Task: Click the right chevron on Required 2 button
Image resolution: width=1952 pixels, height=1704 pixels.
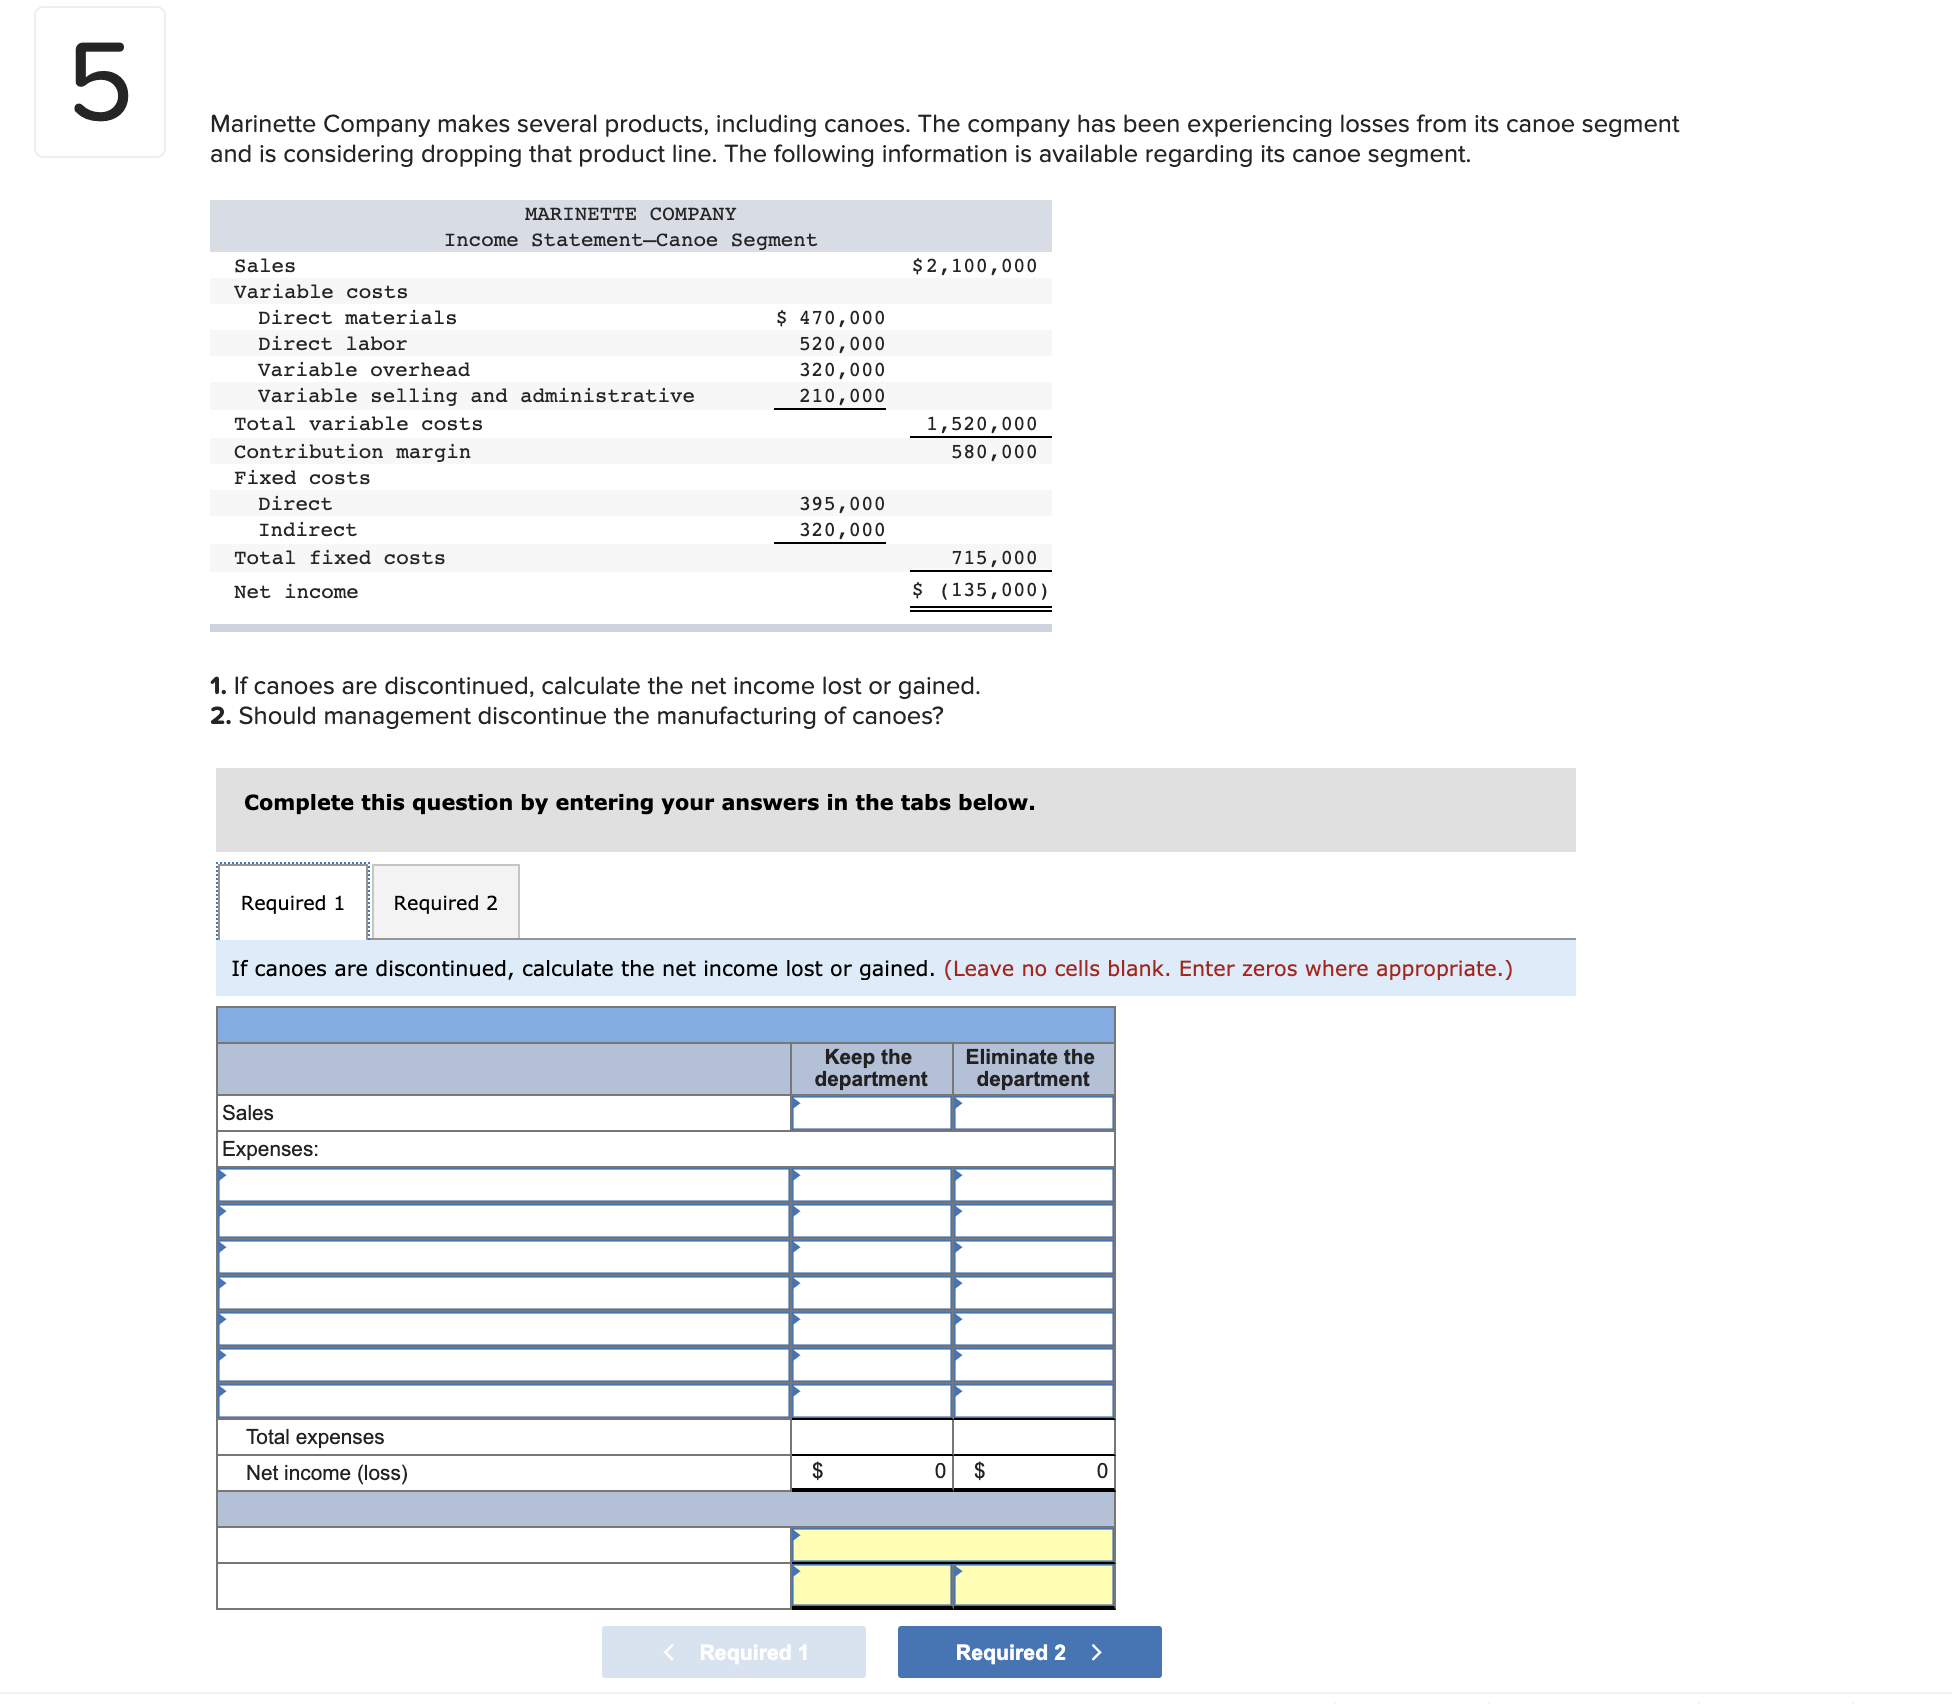Action: tap(1097, 1652)
